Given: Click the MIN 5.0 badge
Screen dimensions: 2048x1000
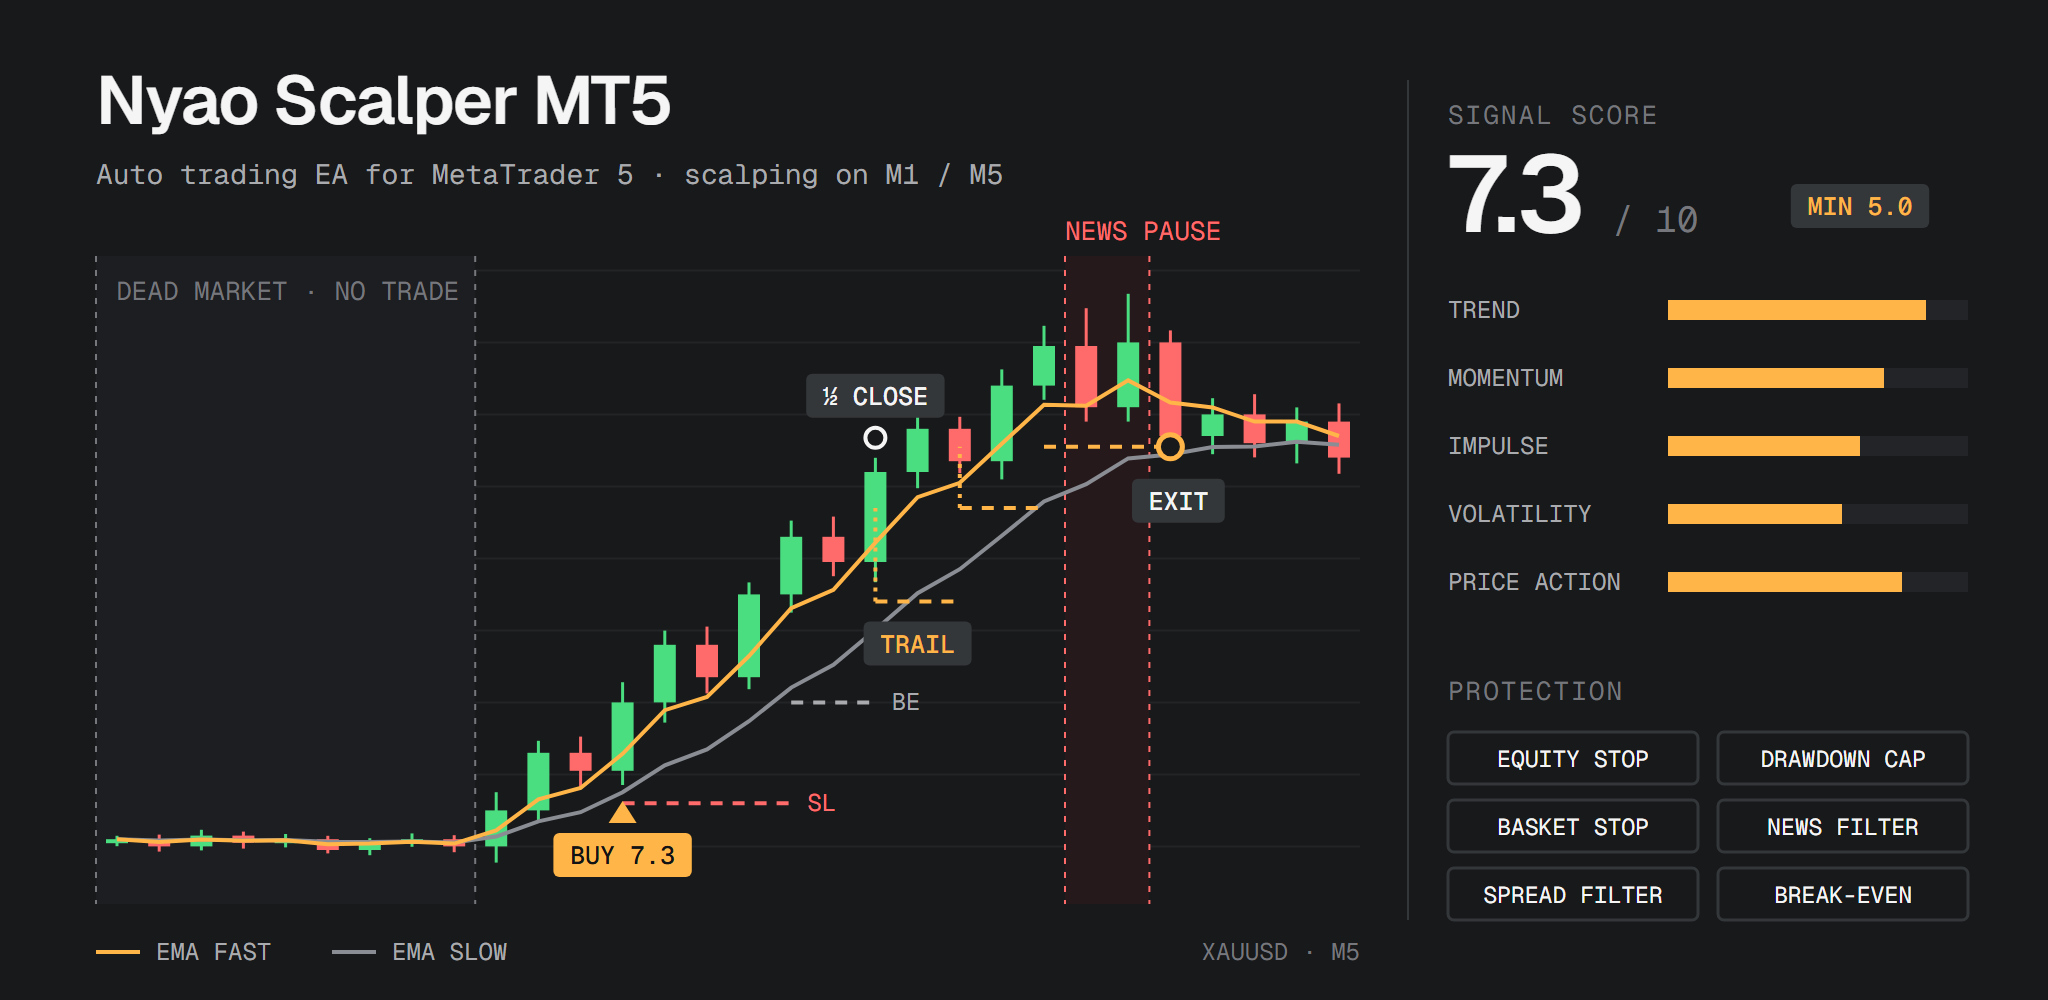Looking at the screenshot, I should 1859,206.
